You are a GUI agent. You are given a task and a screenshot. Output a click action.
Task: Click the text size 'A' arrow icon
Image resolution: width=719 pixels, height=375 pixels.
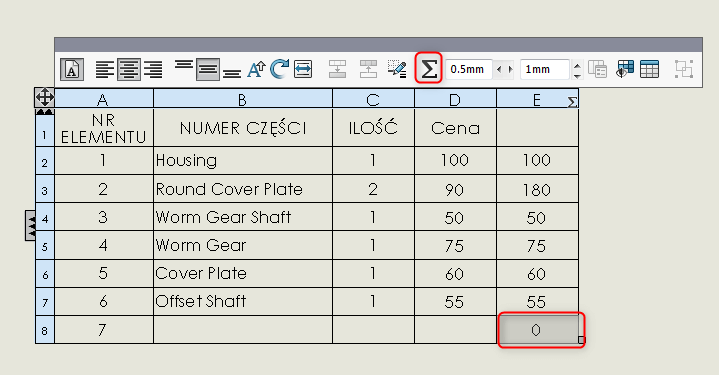tap(256, 70)
